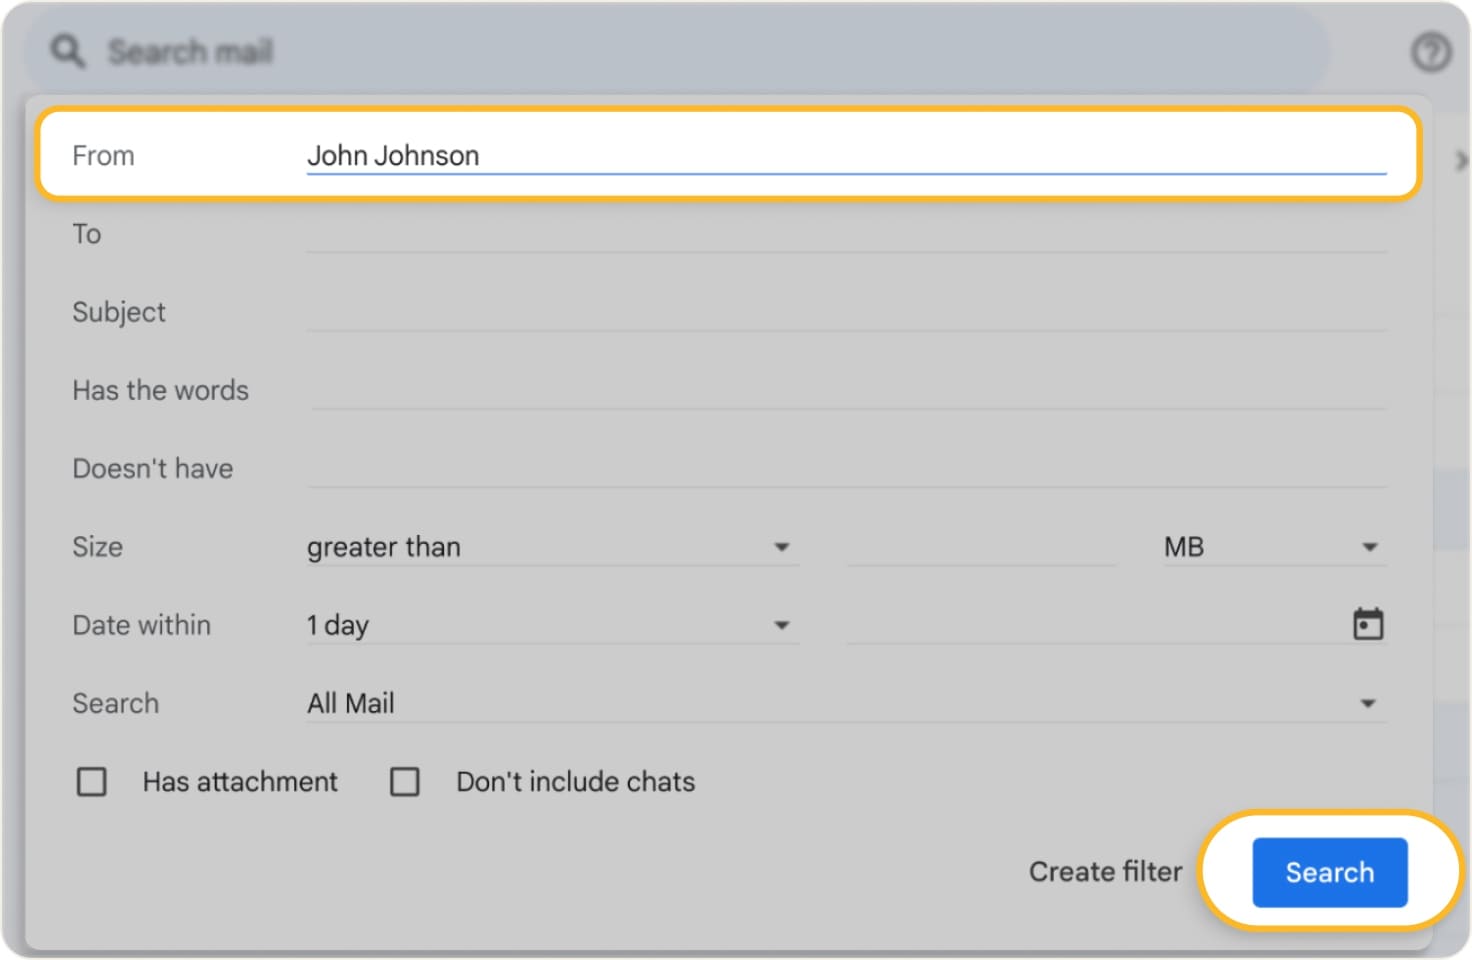
Task: Expand the Date within 1 day dropdown
Action: pos(550,626)
